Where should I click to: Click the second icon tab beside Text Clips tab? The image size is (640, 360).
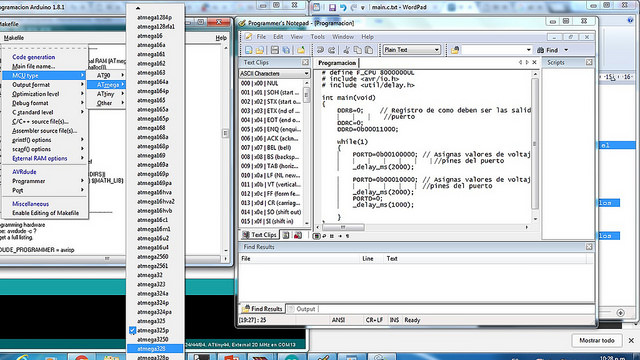click(x=286, y=235)
